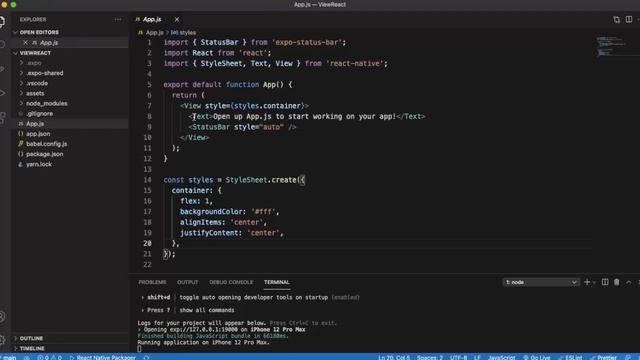Open the Explorer view in the activity bar
Viewport: 640px width, 360px height.
click(2, 21)
